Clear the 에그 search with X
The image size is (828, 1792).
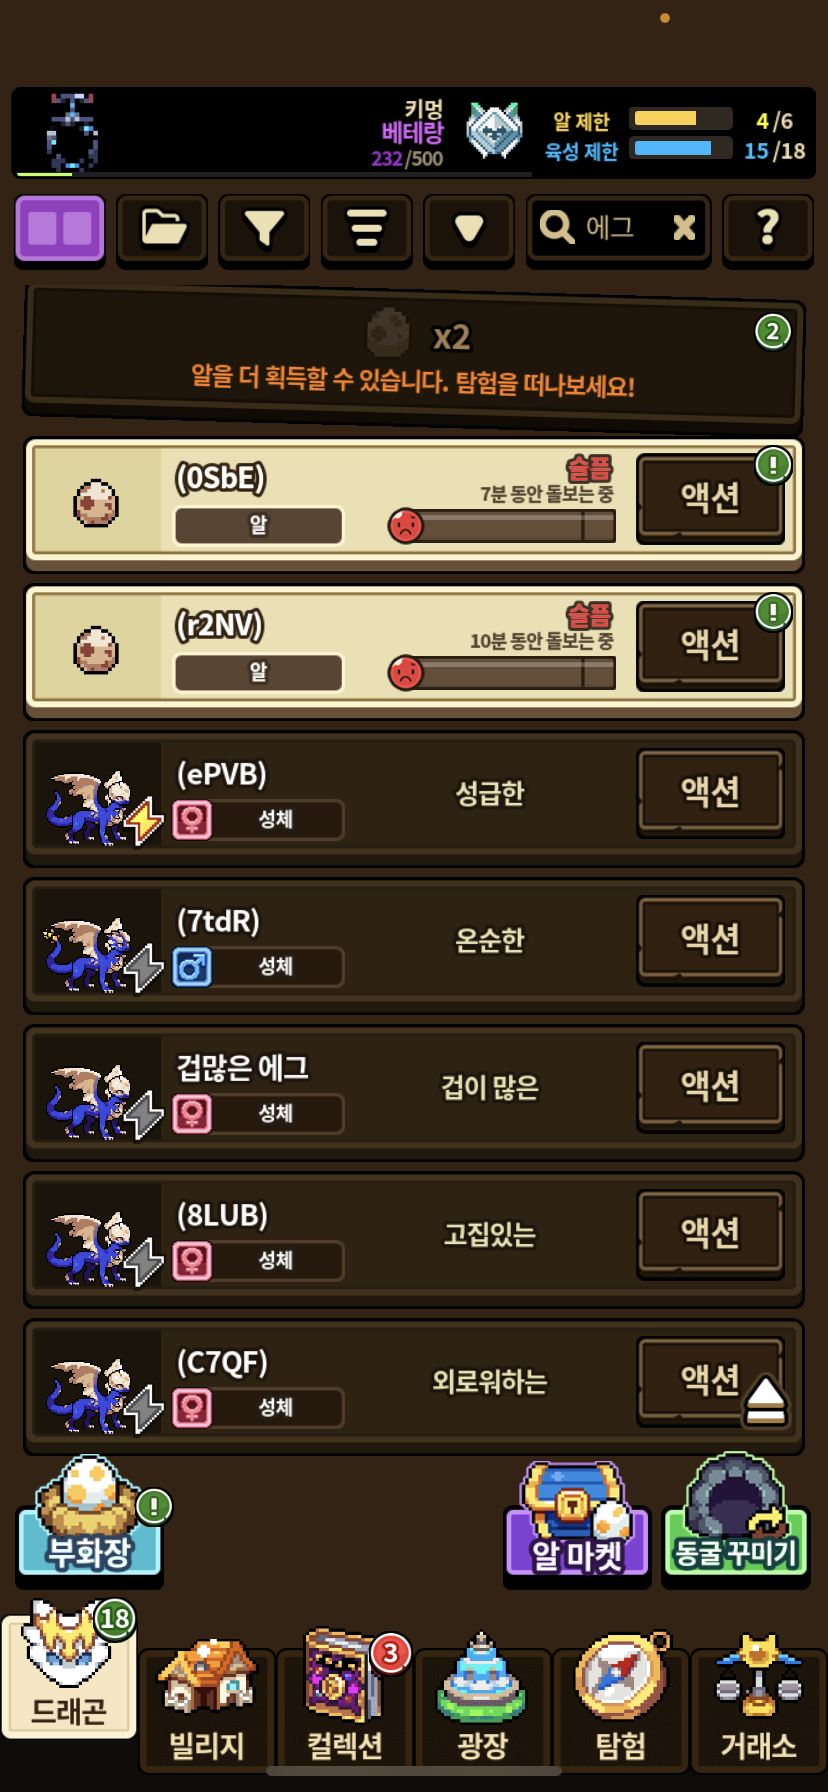684,228
